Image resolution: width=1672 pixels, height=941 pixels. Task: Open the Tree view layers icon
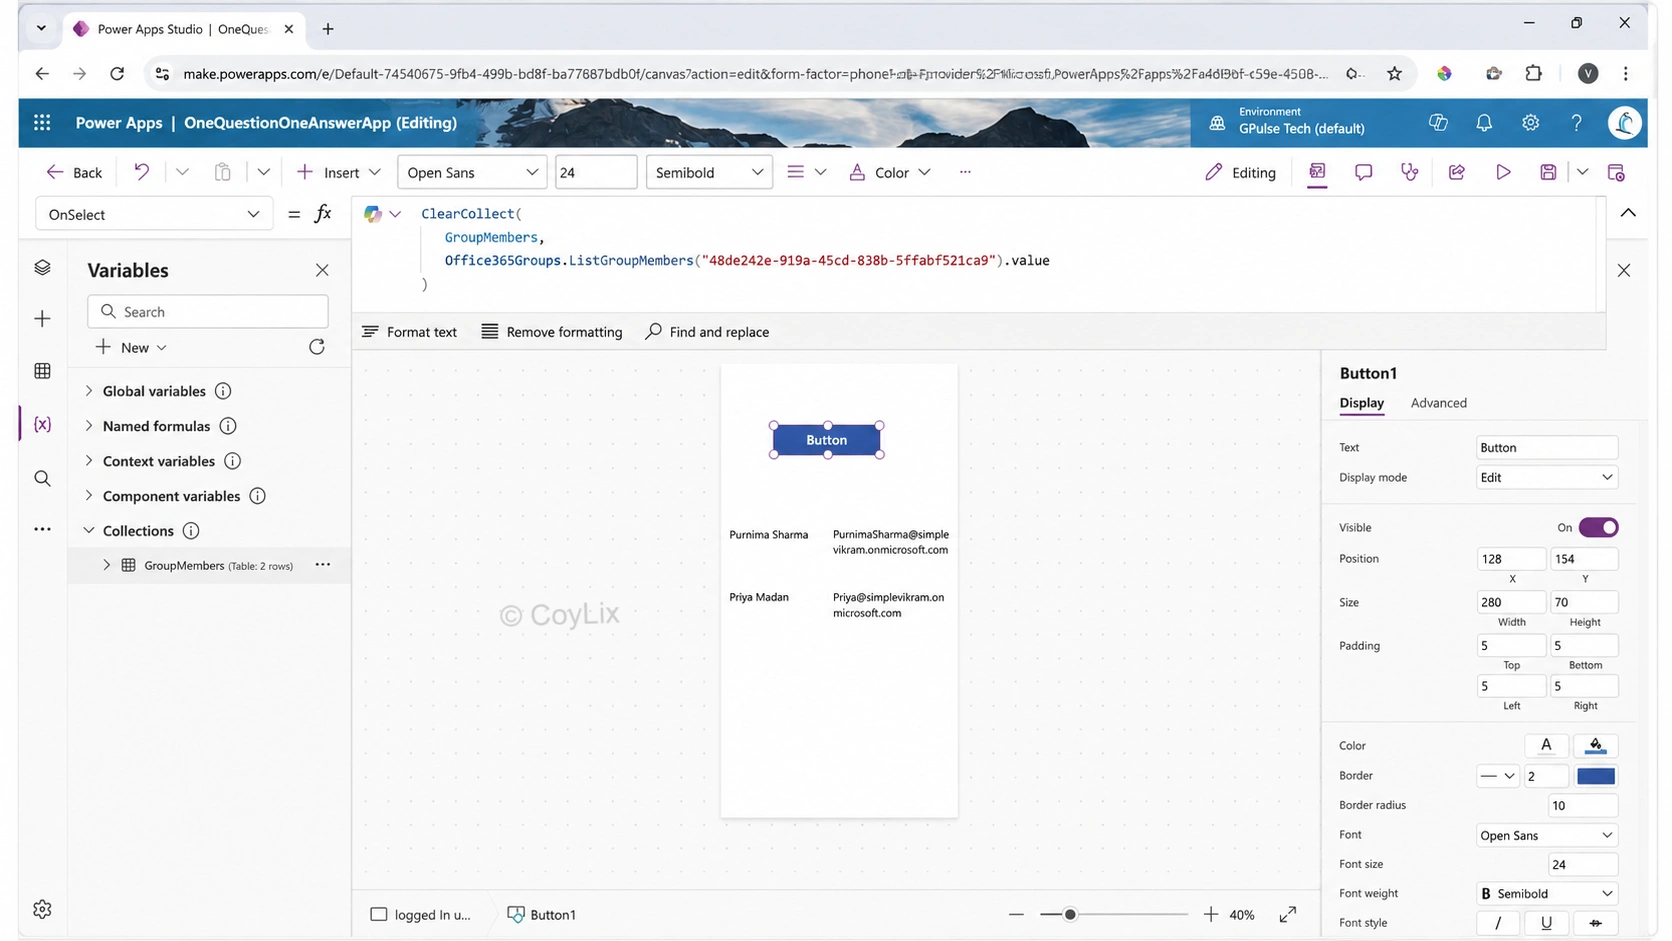pos(42,268)
